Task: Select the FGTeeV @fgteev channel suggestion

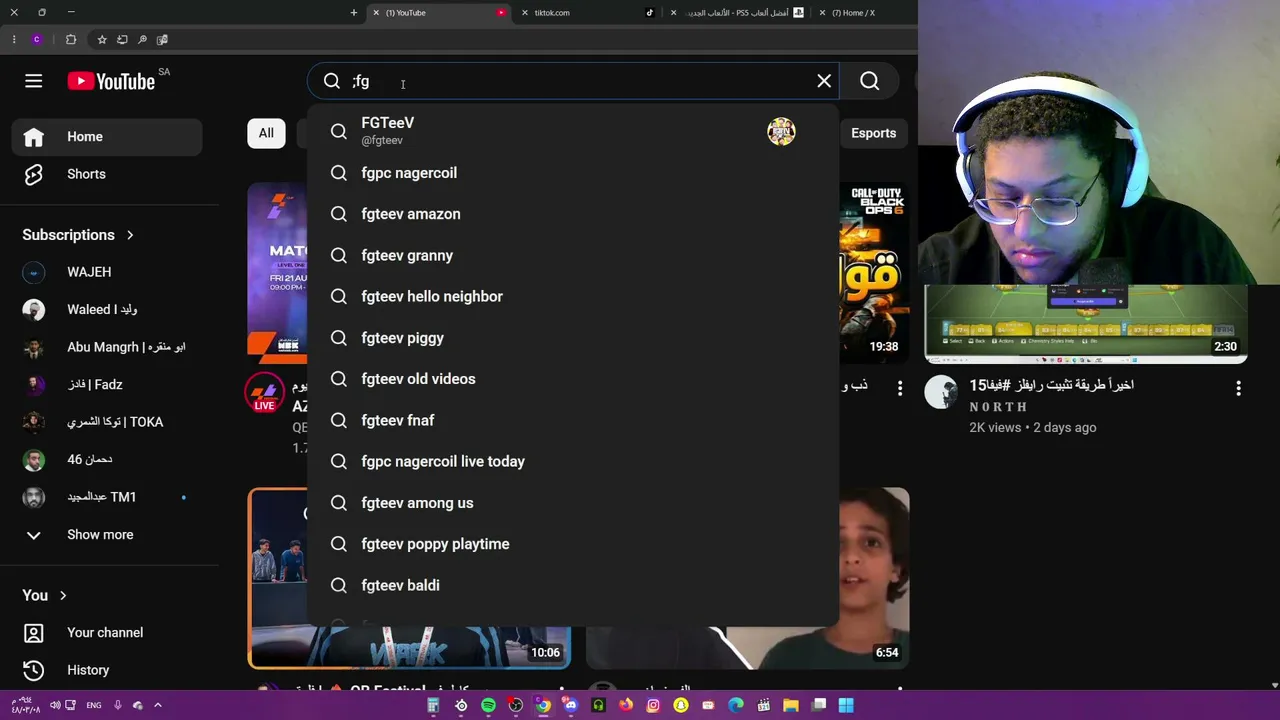Action: [x=573, y=131]
